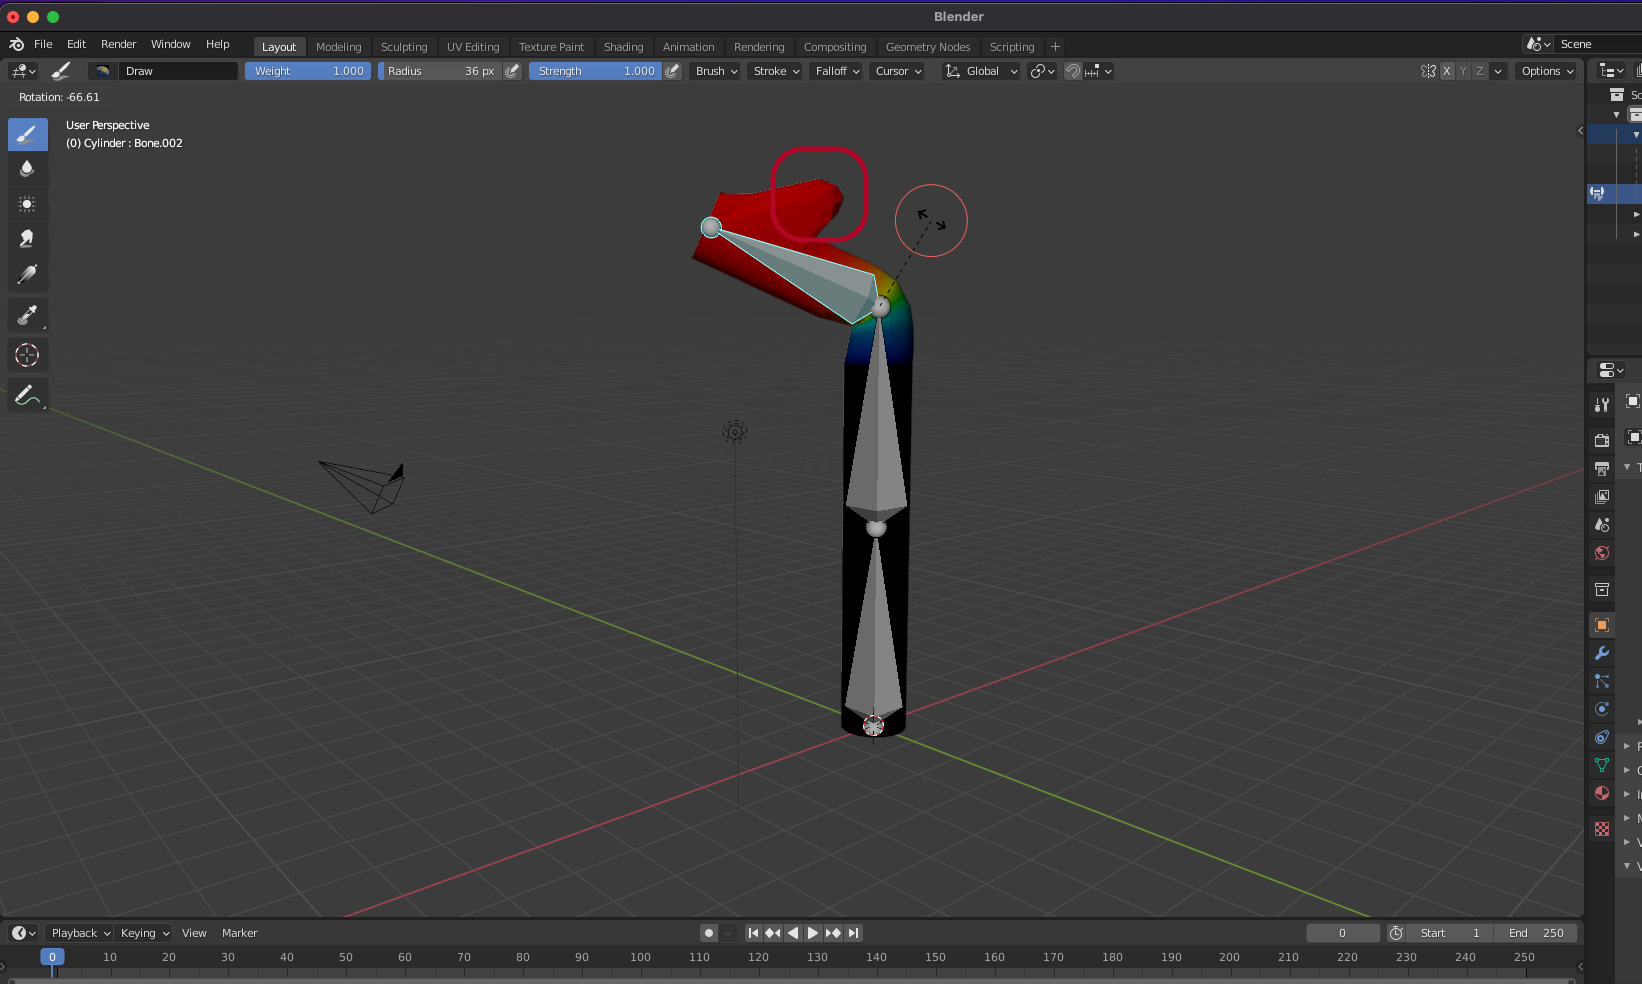1642x984 pixels.
Task: Open the Output properties tab
Action: pyautogui.click(x=1601, y=468)
